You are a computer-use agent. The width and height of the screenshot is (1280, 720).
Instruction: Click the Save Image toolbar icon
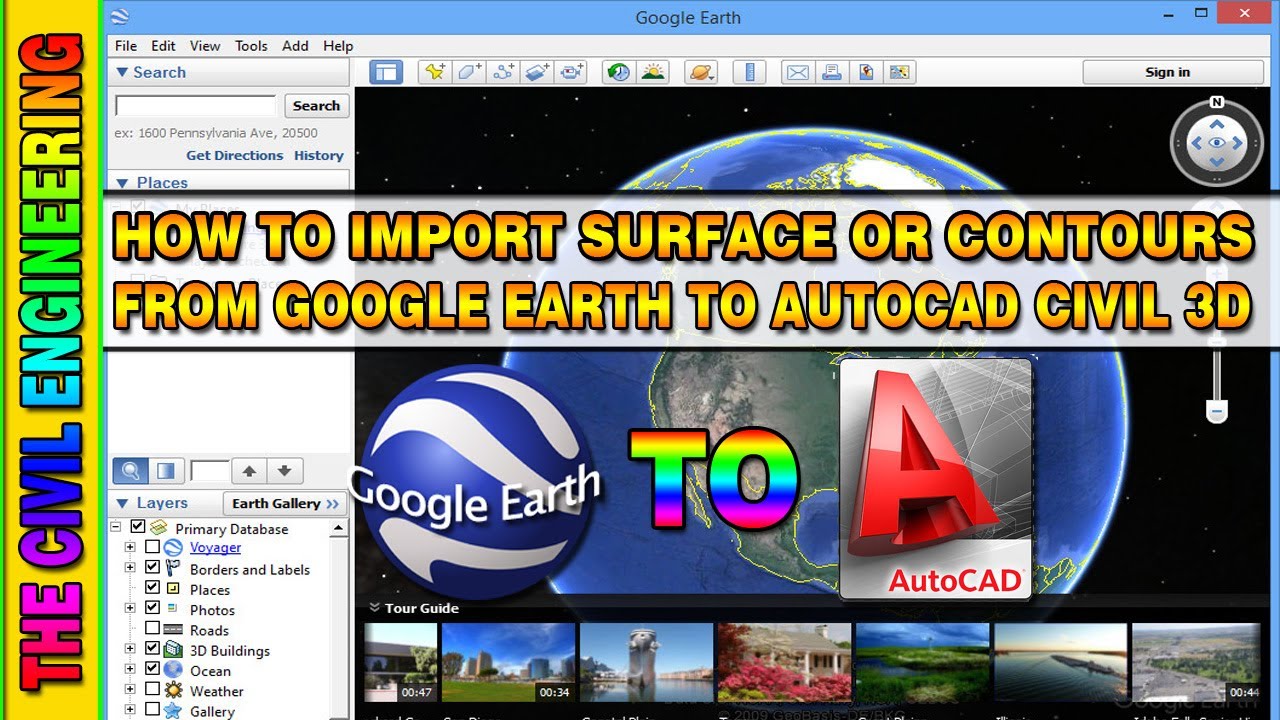pos(866,72)
